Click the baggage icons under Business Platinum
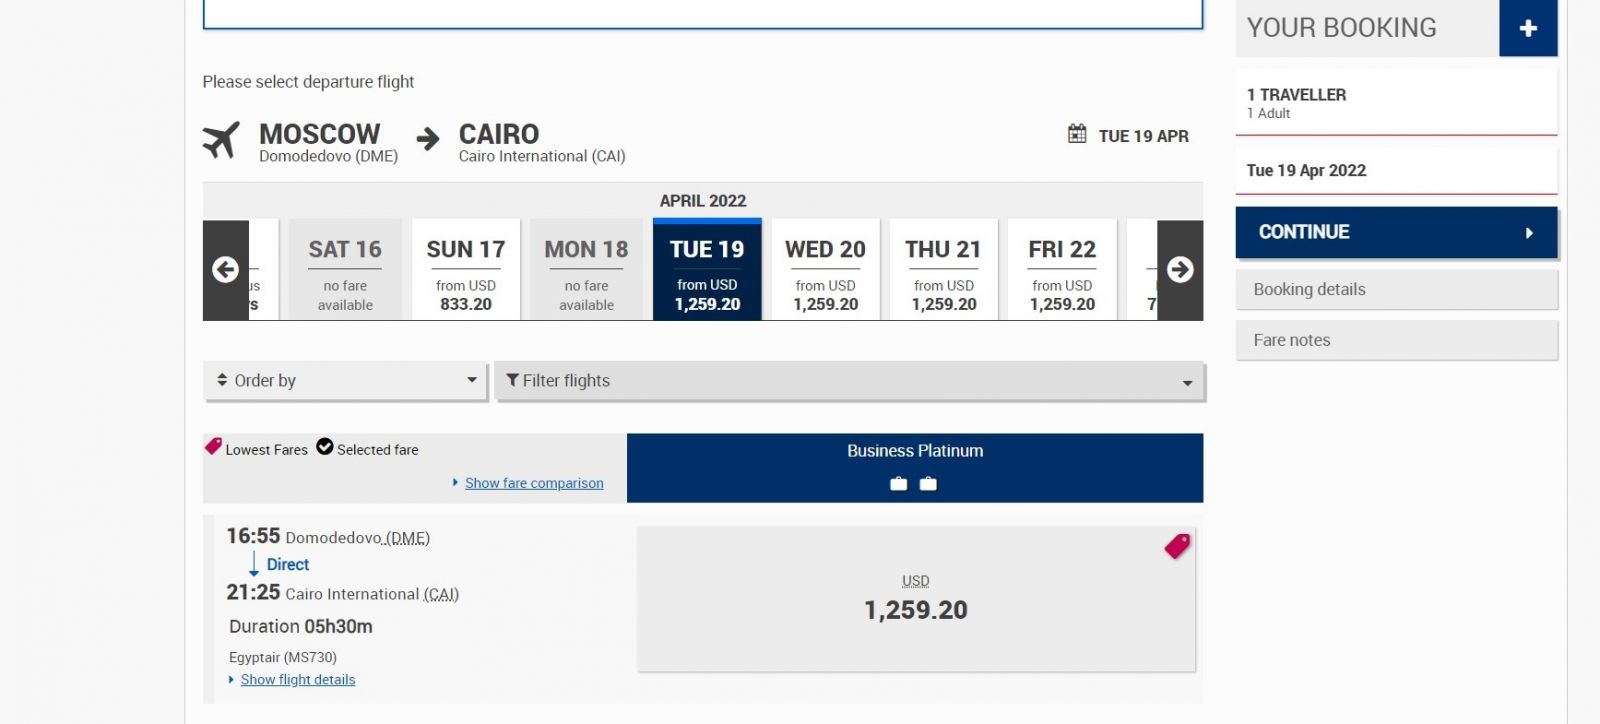Image resolution: width=1600 pixels, height=724 pixels. pos(914,484)
